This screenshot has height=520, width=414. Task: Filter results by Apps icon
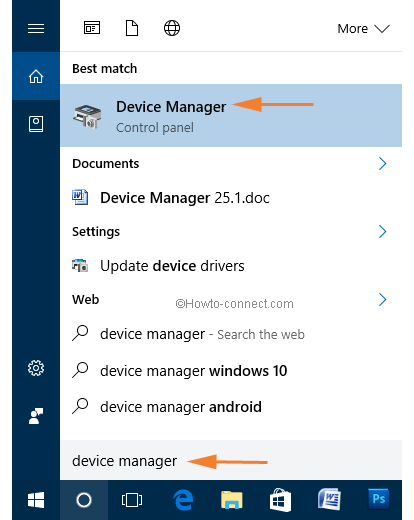[92, 28]
